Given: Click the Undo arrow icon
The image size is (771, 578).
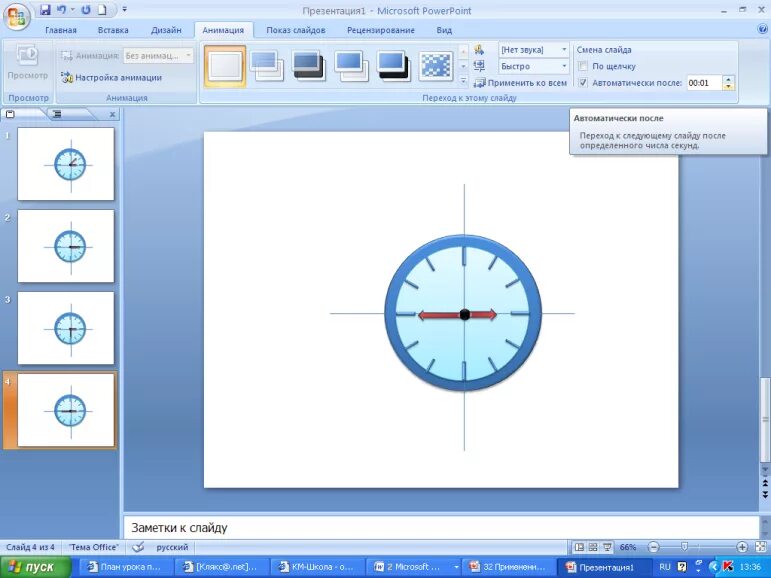Looking at the screenshot, I should coord(61,9).
